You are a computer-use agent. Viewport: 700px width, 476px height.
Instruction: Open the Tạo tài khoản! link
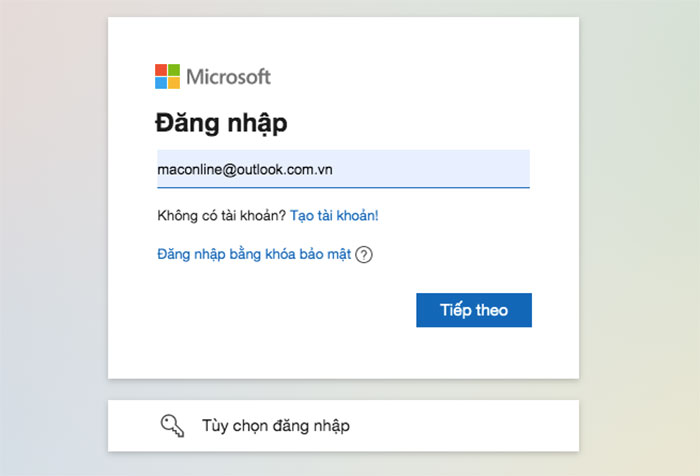[334, 216]
